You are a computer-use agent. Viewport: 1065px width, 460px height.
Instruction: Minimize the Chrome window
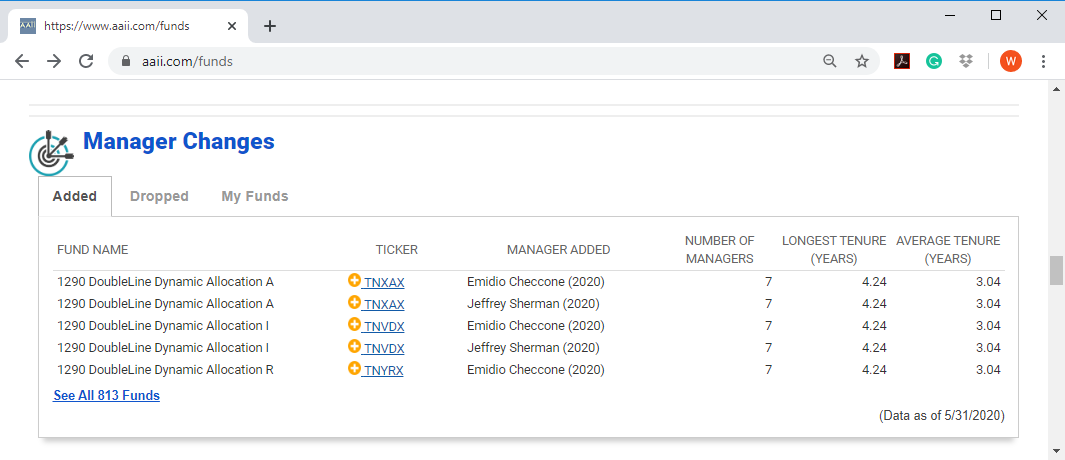point(950,15)
